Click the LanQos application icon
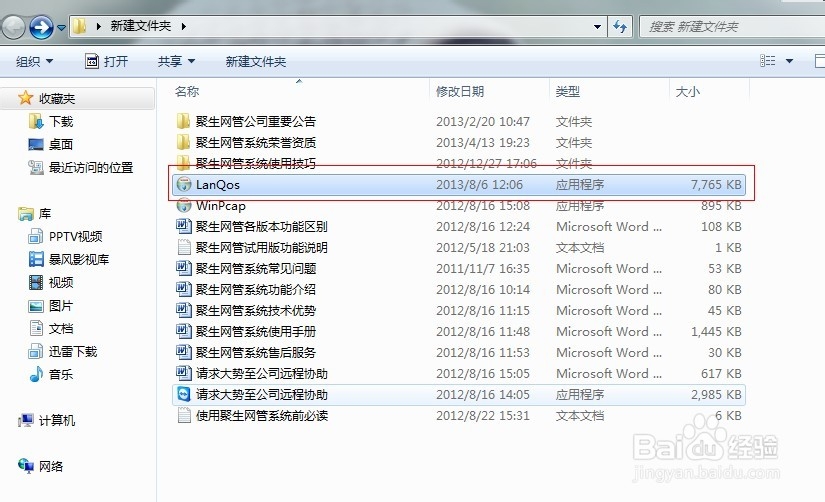The image size is (825, 502). click(184, 184)
